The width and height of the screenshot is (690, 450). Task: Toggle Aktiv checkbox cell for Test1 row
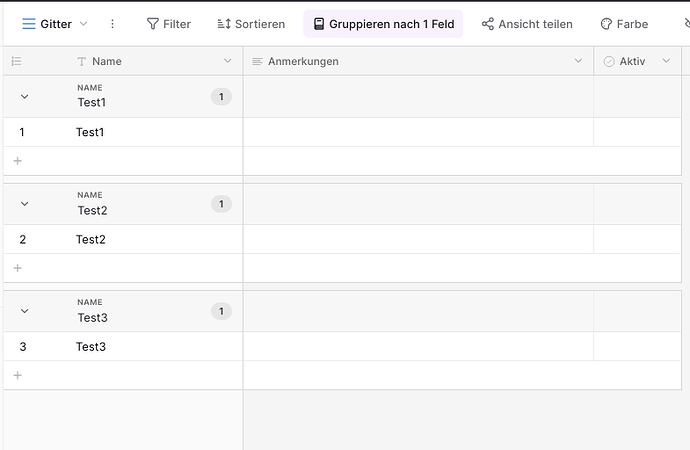coord(637,132)
